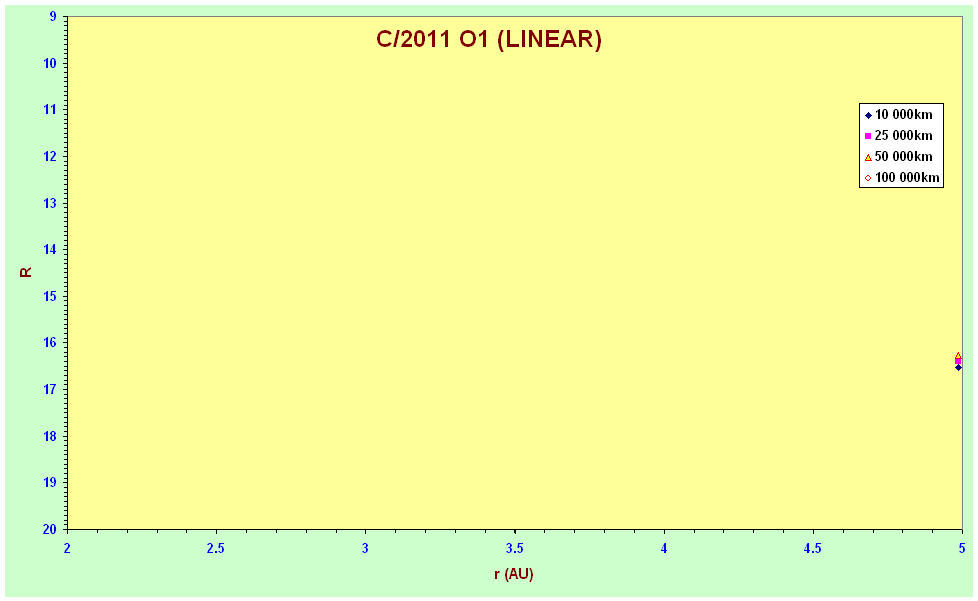Image resolution: width=978 pixels, height=601 pixels.
Task: Click y-axis label 16
Action: pyautogui.click(x=50, y=342)
